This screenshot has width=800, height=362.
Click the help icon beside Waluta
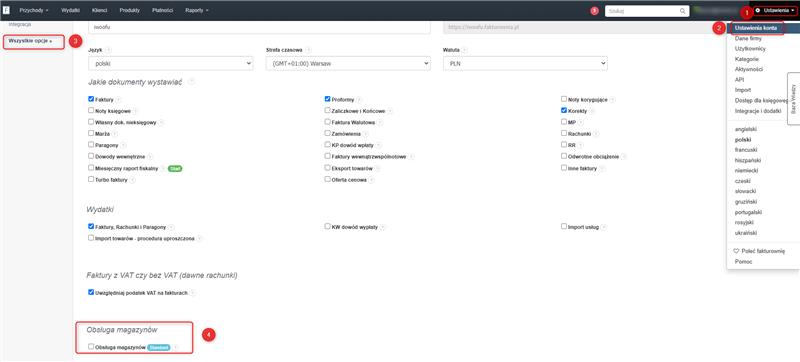point(465,50)
